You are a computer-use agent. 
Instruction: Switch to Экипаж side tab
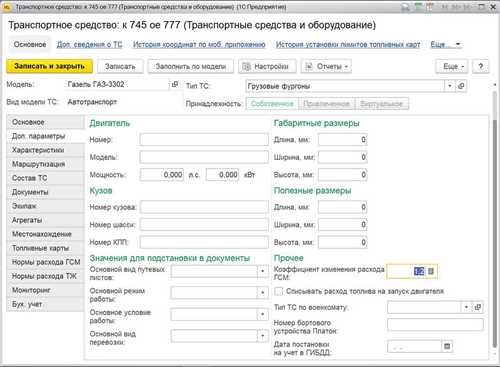click(x=46, y=206)
